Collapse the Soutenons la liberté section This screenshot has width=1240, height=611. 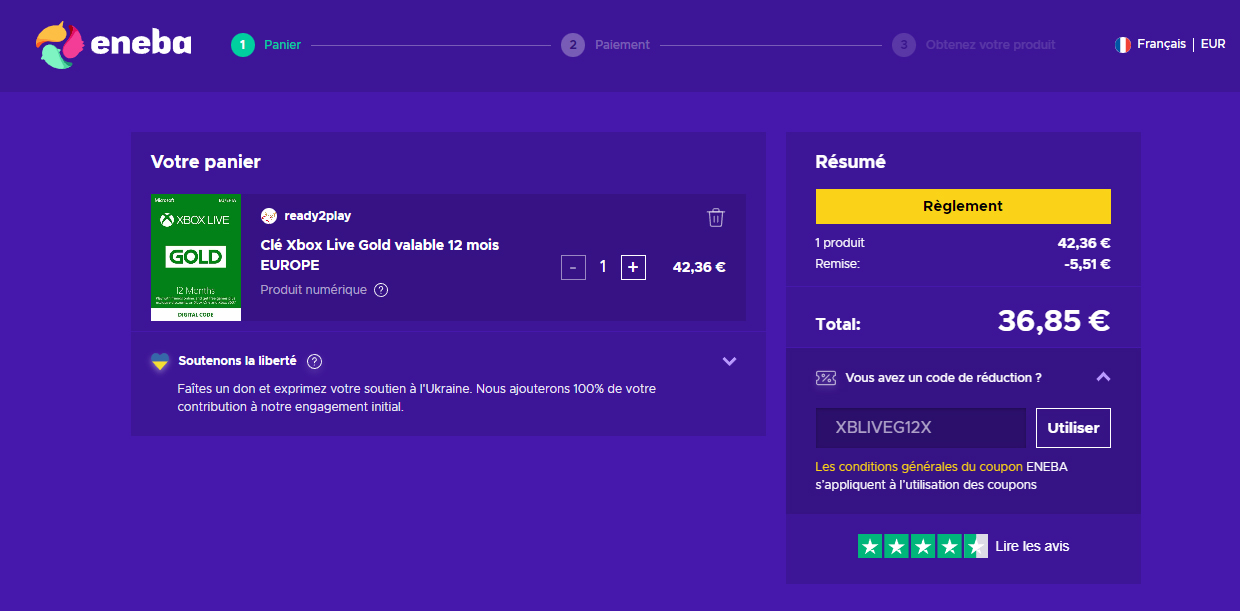[729, 361]
